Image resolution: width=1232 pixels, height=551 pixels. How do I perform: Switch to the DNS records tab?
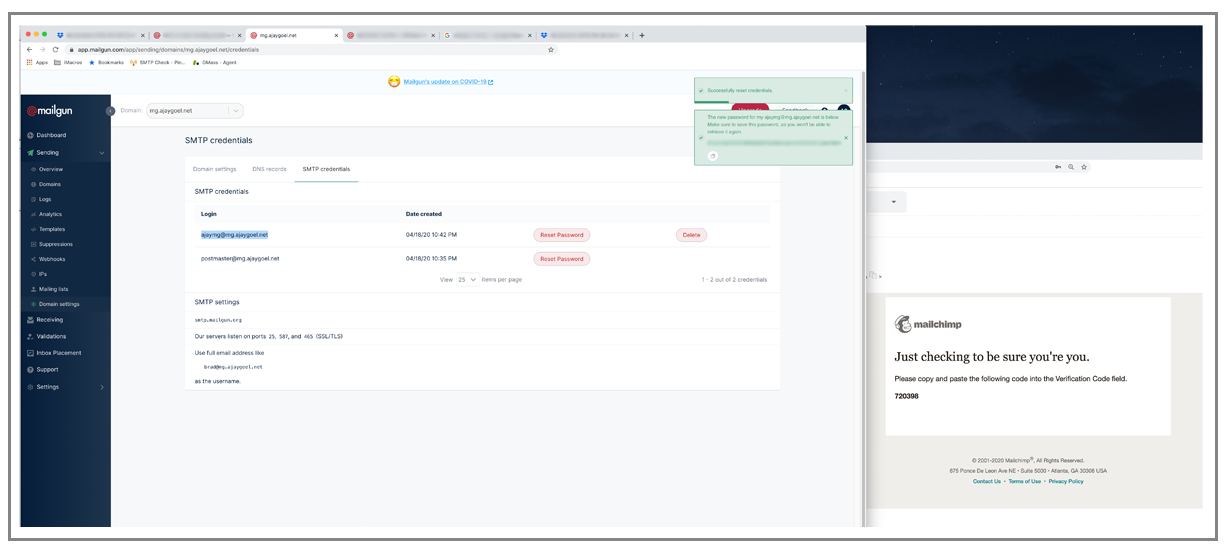coord(269,169)
